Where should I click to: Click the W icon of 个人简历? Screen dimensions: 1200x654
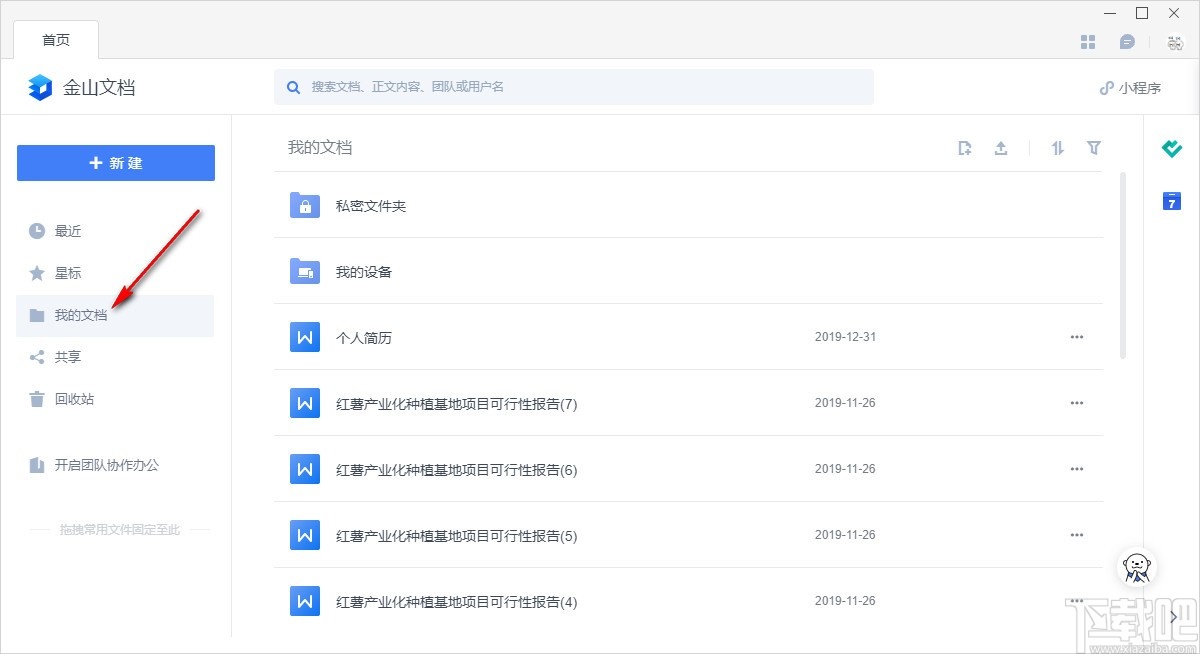tap(304, 337)
